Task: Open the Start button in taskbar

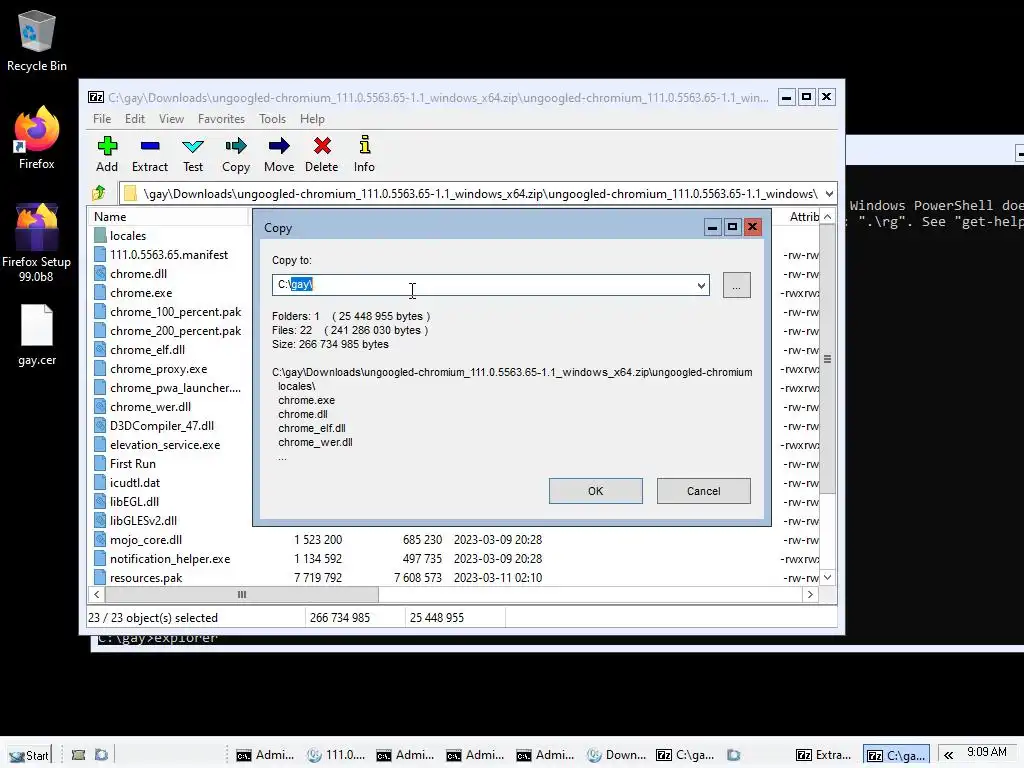Action: [x=29, y=755]
